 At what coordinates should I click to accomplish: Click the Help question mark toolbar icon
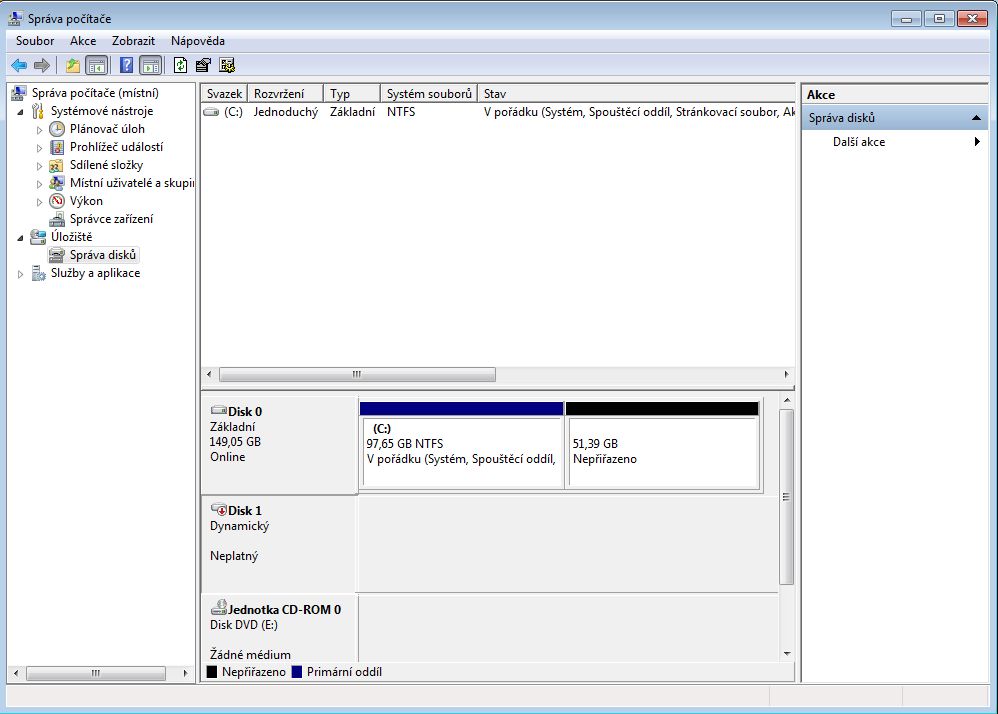(x=126, y=66)
